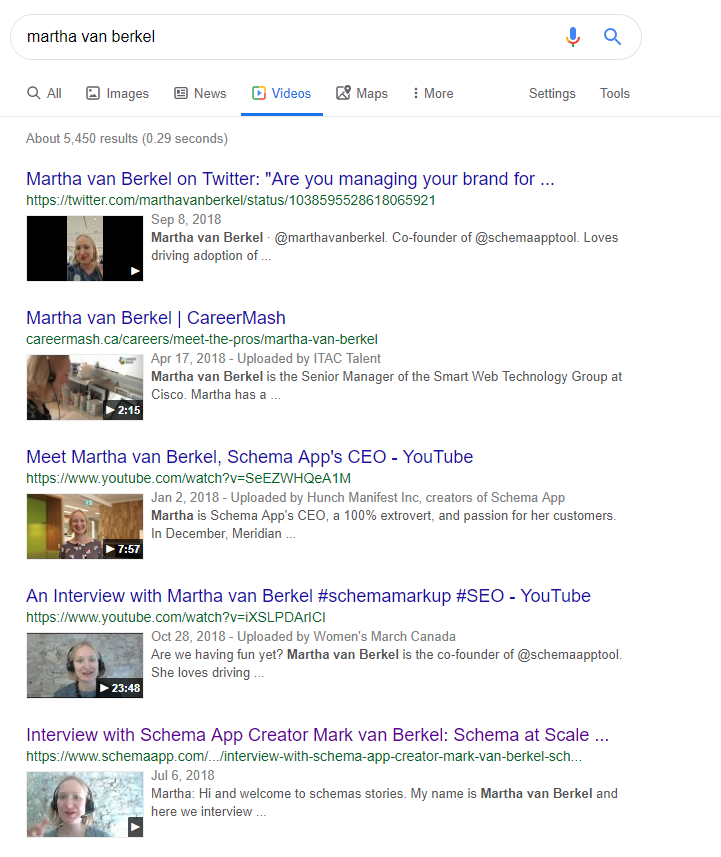
Task: Play the Twitter video thumbnail
Action: click(x=85, y=248)
